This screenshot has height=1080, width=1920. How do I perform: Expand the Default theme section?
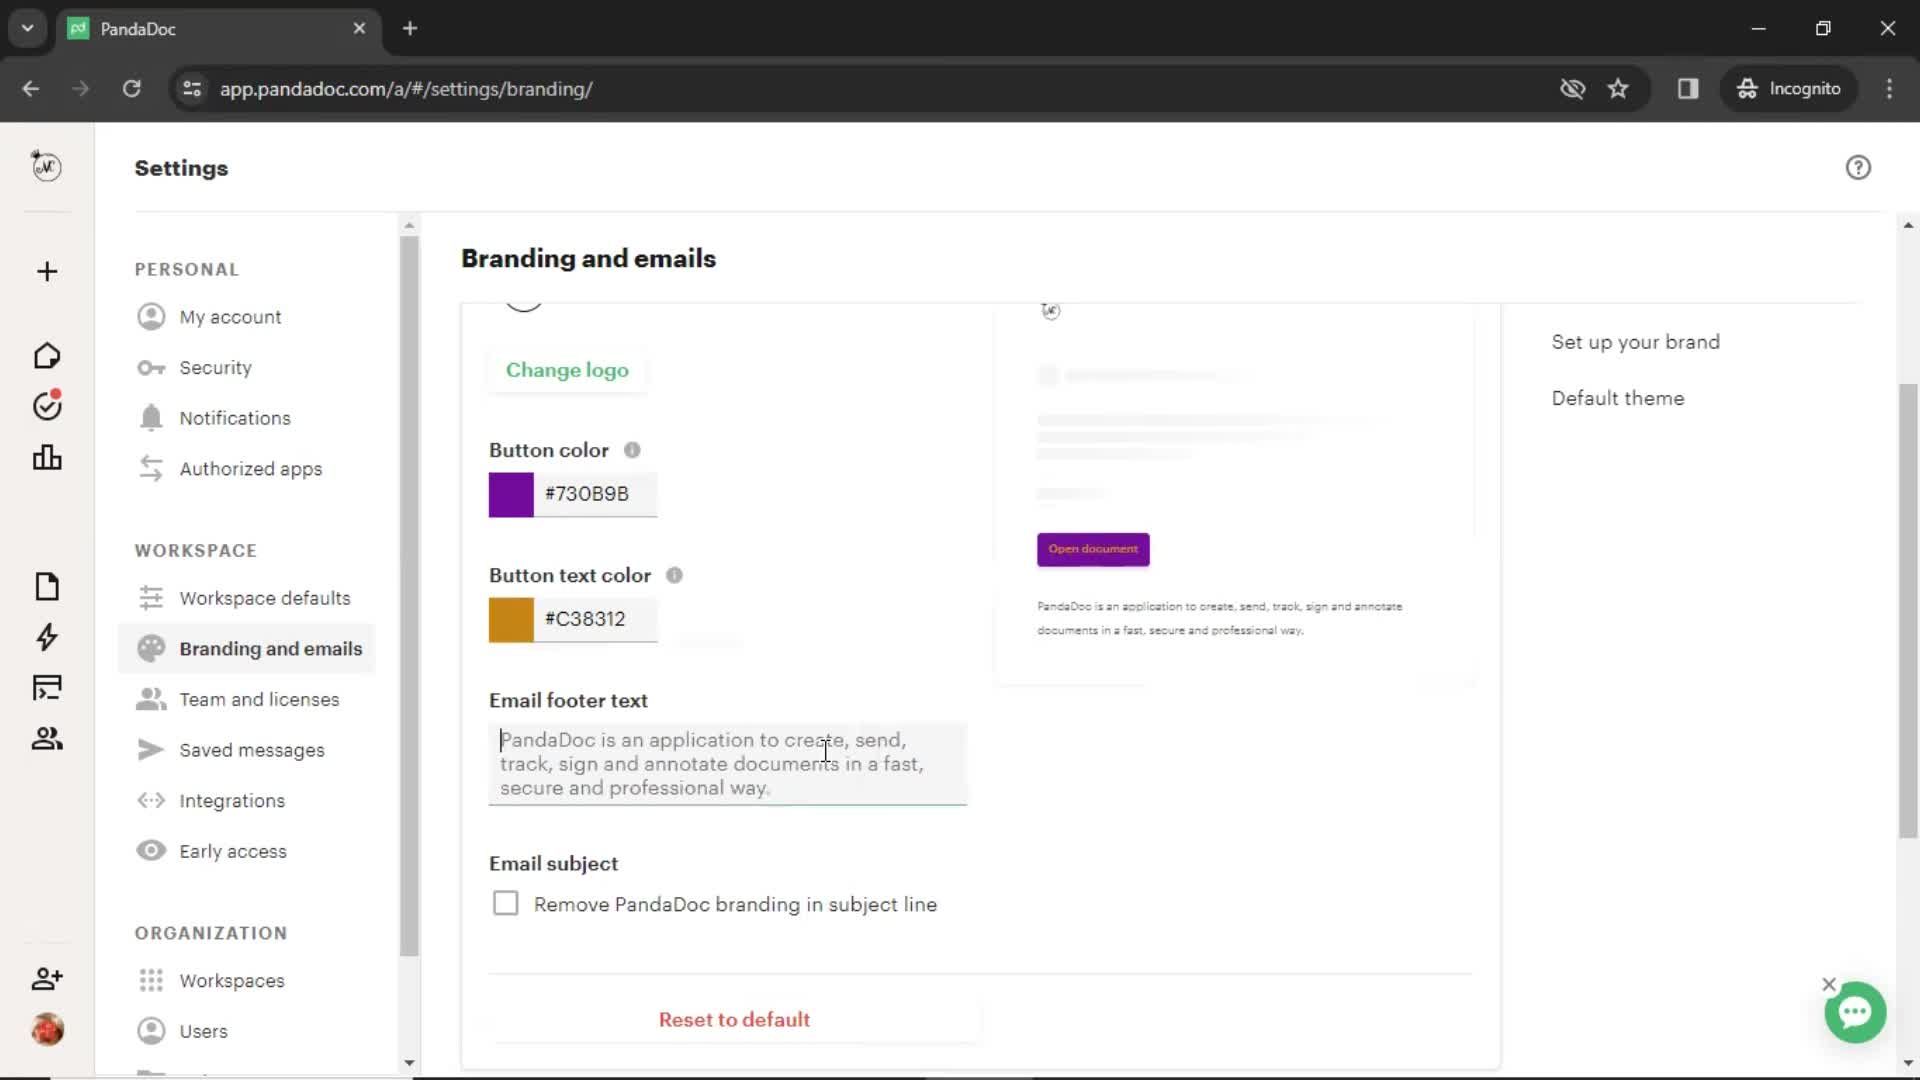pyautogui.click(x=1618, y=398)
